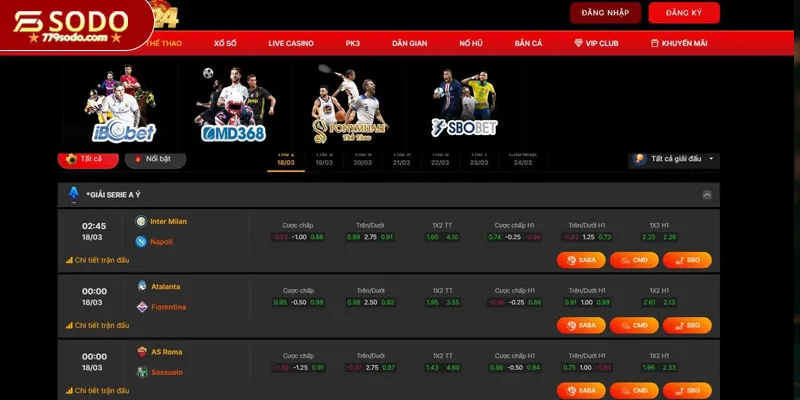800x400 pixels.
Task: Select 4.60 1X2 TT odds in AS Roma row
Action: (x=452, y=368)
